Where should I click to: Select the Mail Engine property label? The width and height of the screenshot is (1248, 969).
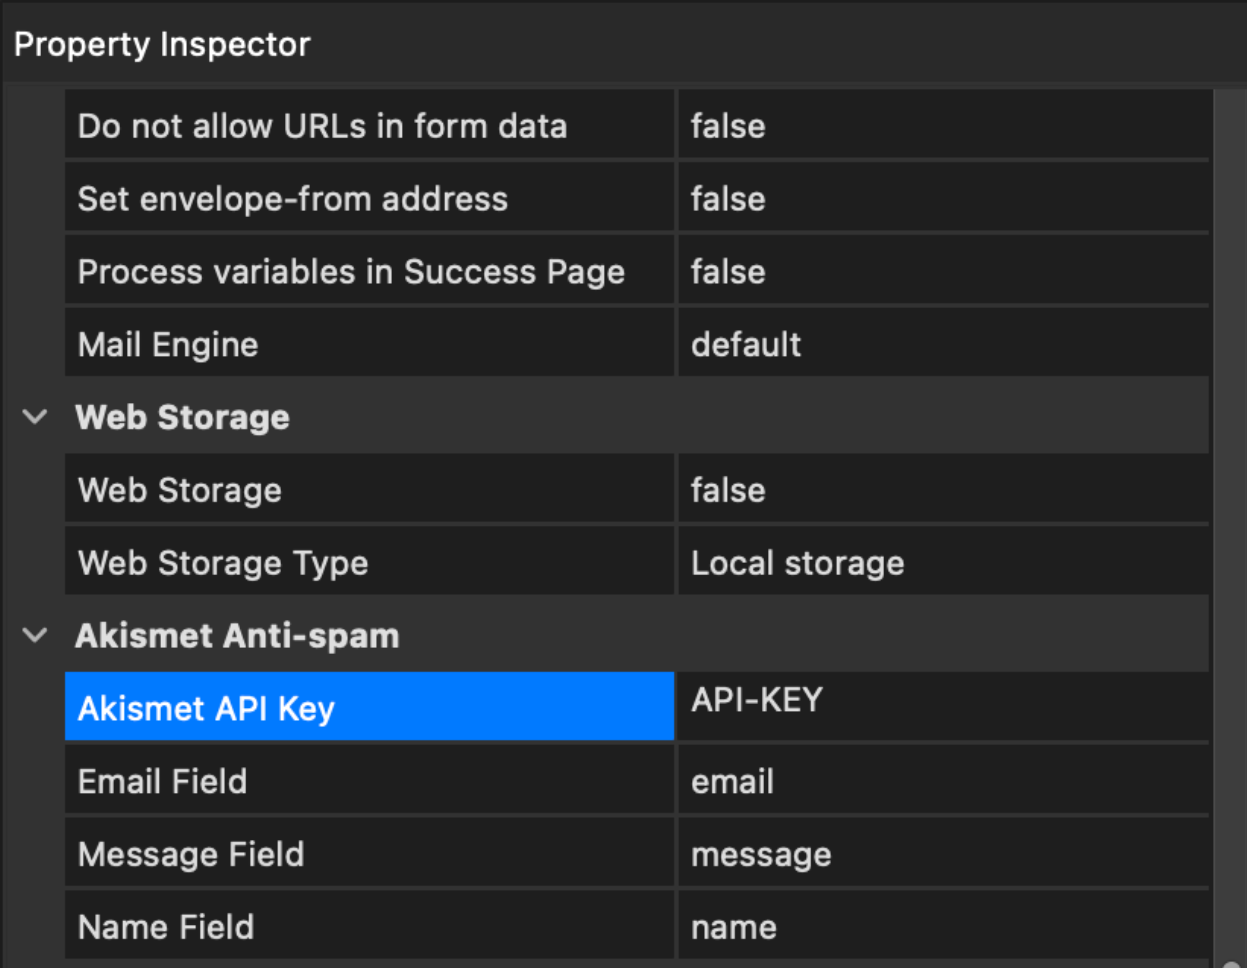369,345
